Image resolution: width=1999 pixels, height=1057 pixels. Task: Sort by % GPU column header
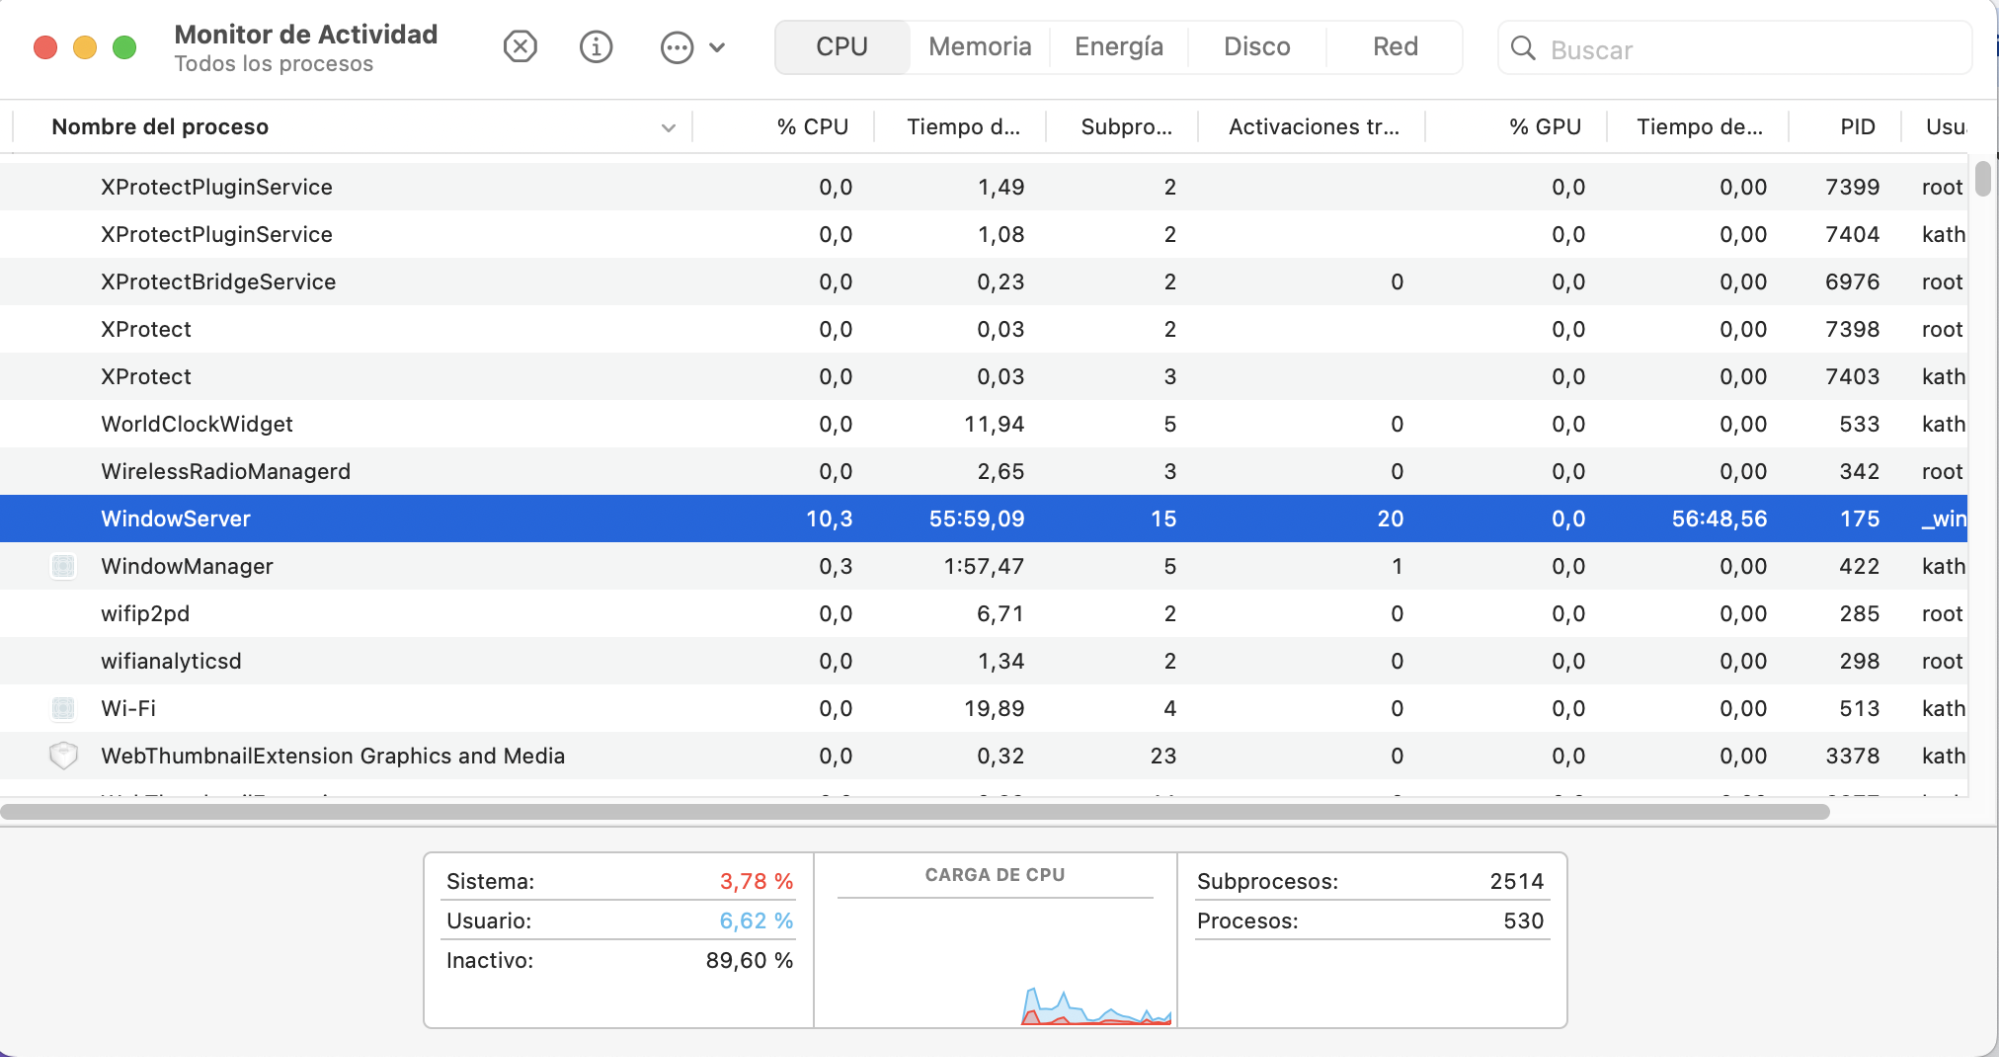pos(1545,127)
